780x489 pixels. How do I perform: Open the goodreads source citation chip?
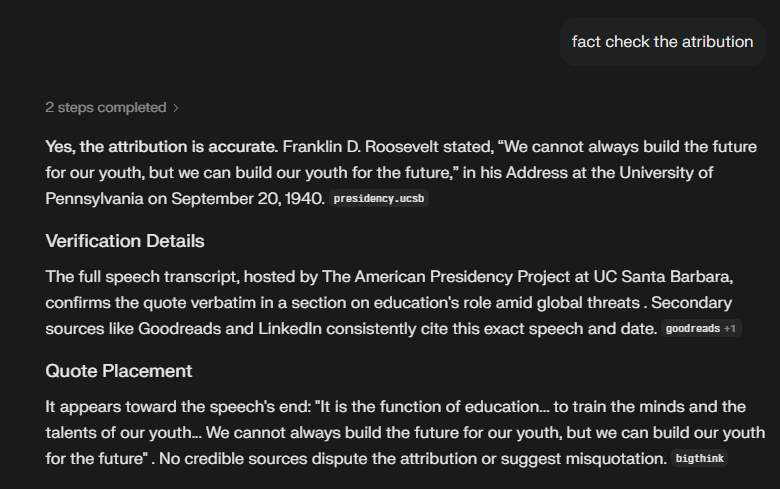(x=692, y=329)
